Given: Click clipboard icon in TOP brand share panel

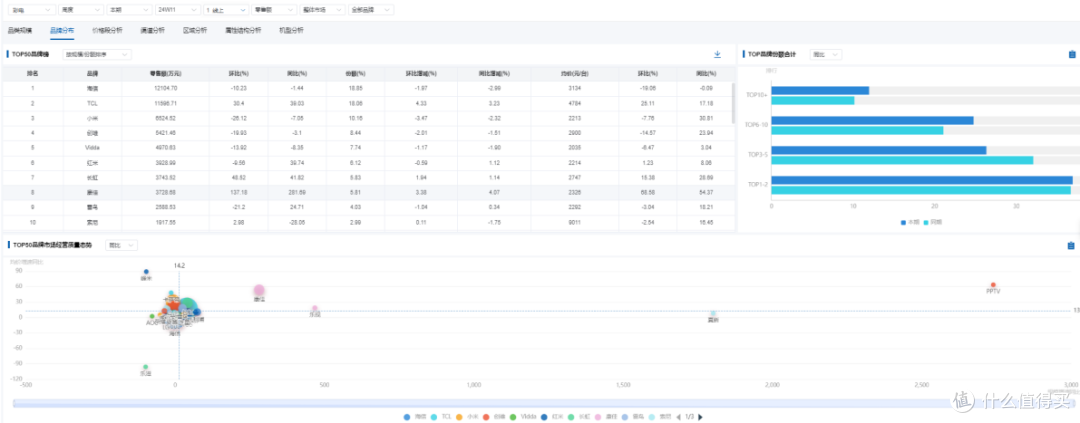Looking at the screenshot, I should tap(1070, 54).
